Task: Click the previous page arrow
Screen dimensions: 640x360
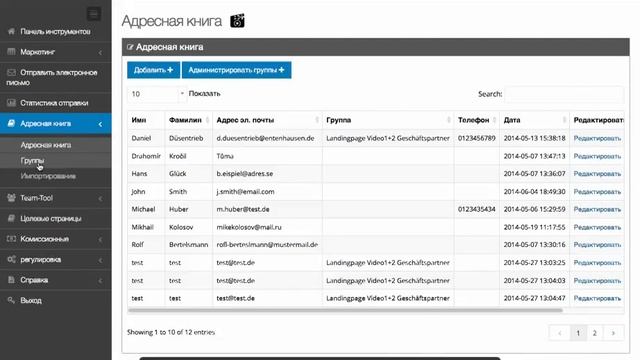Action: coord(560,333)
